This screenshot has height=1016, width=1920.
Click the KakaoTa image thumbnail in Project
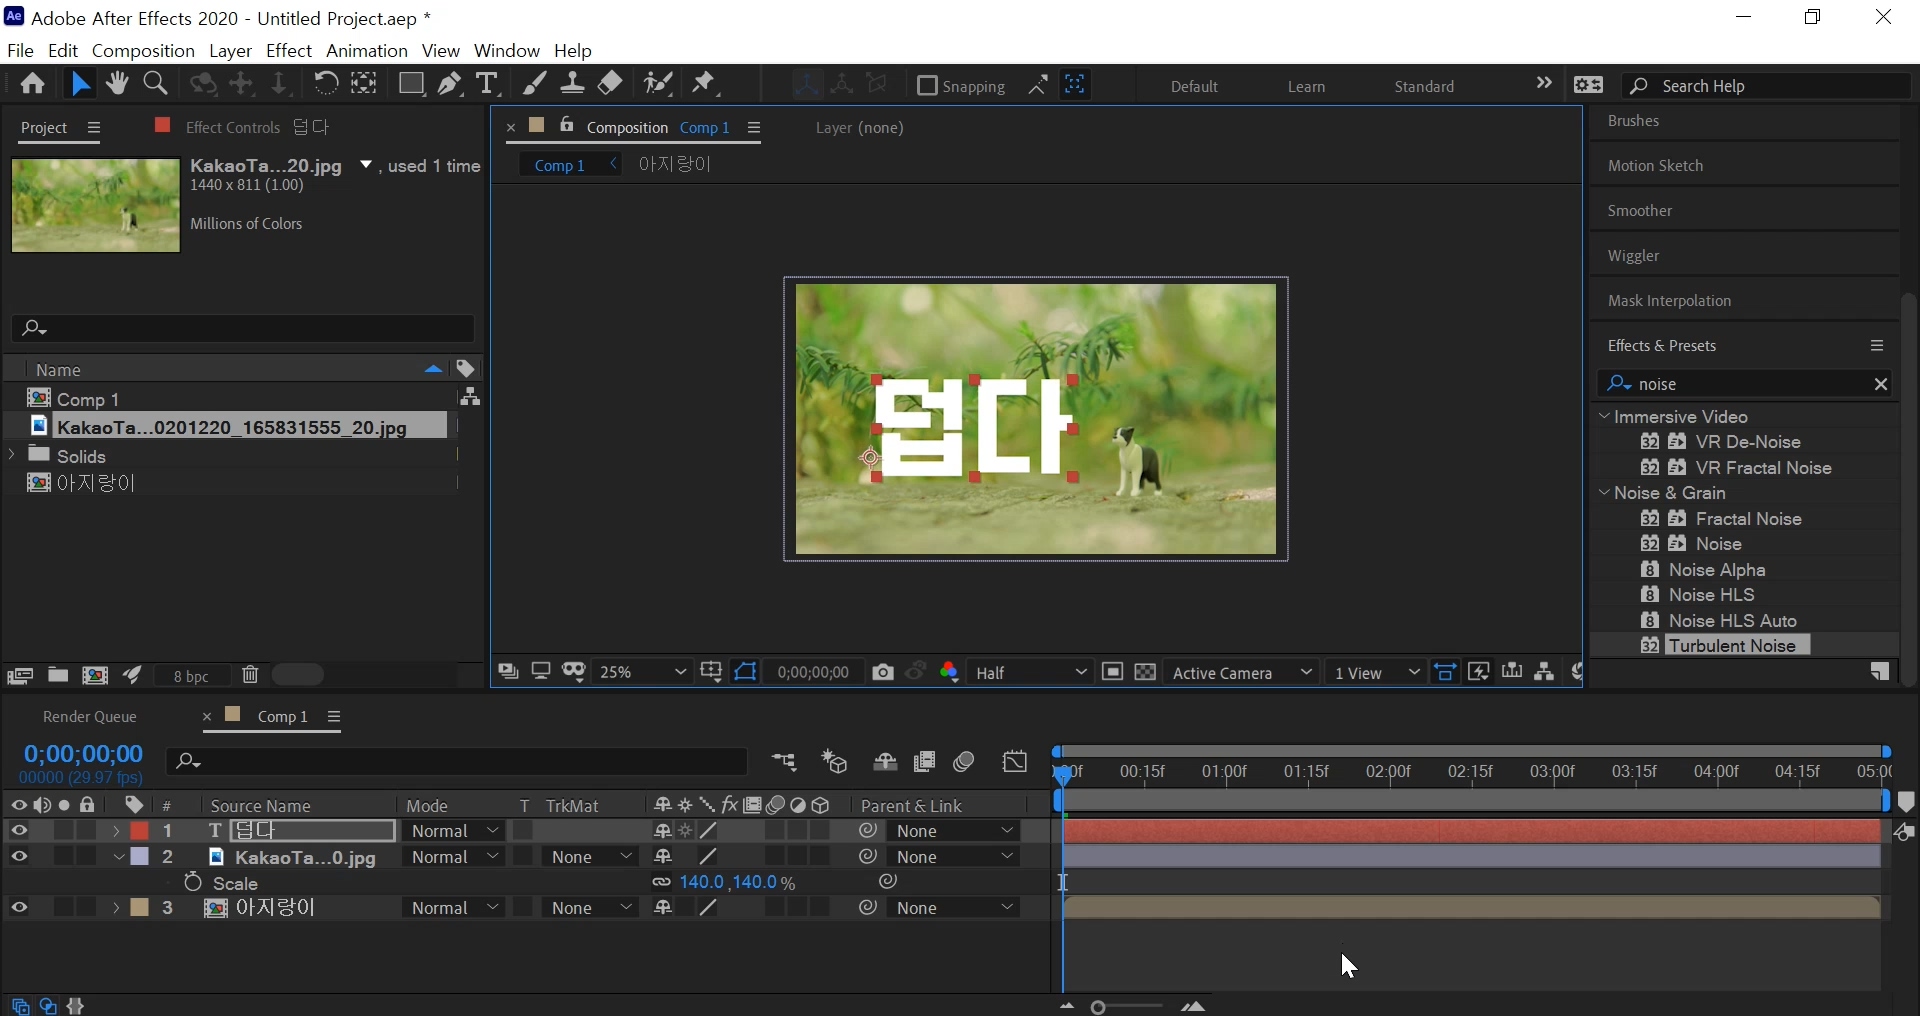tap(96, 205)
